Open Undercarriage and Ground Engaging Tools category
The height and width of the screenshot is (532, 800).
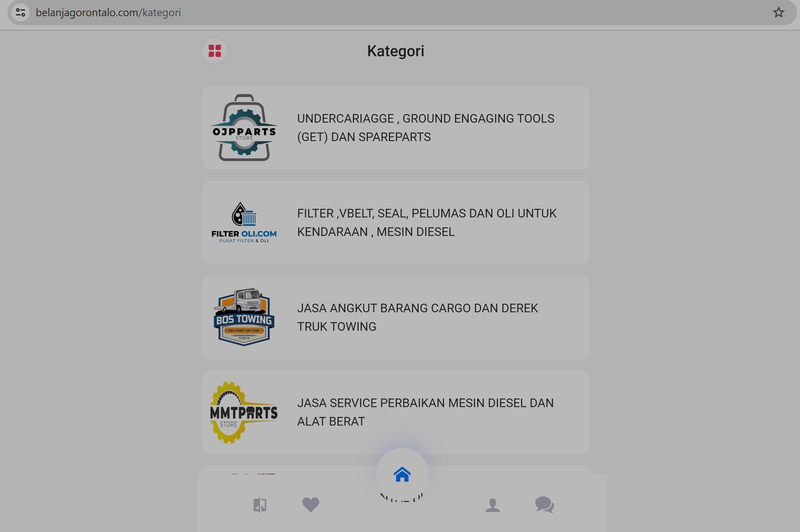click(x=425, y=128)
